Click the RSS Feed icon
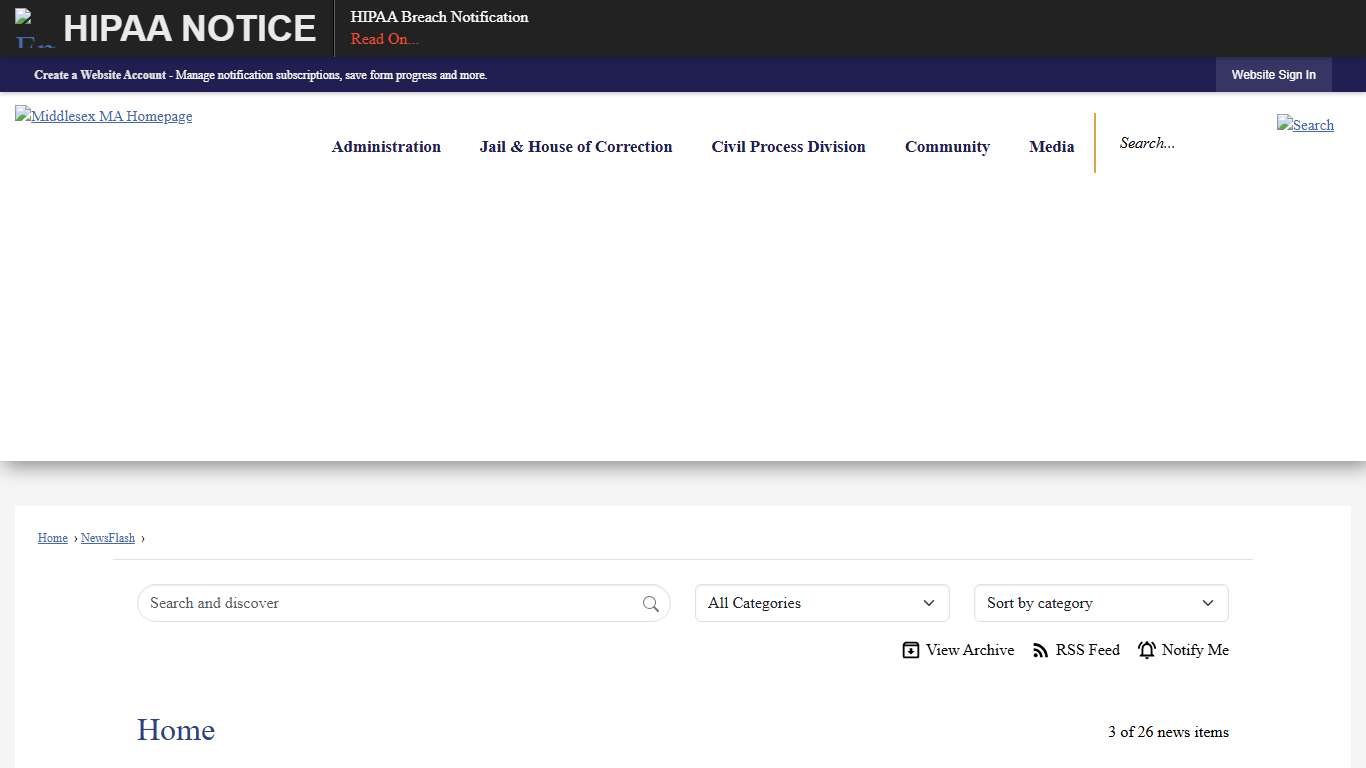Screen dimensions: 1366x768 1040,651
